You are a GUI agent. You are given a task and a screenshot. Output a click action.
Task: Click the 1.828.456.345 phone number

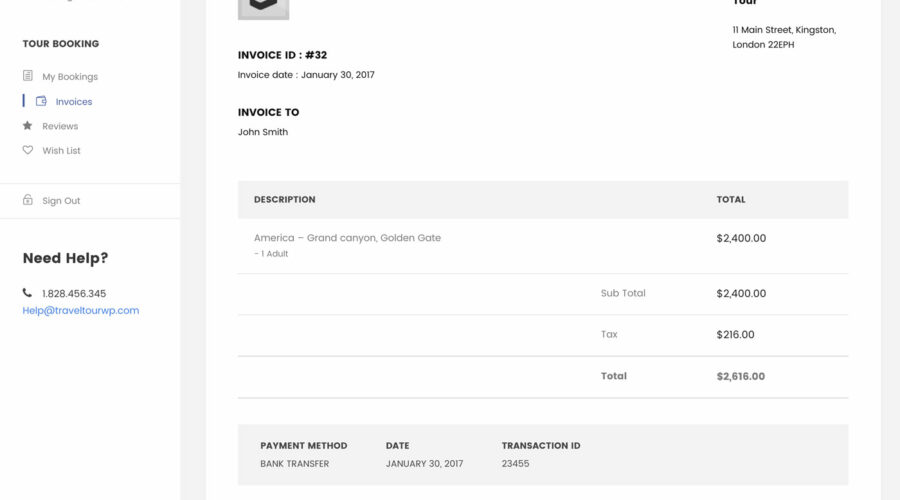74,294
